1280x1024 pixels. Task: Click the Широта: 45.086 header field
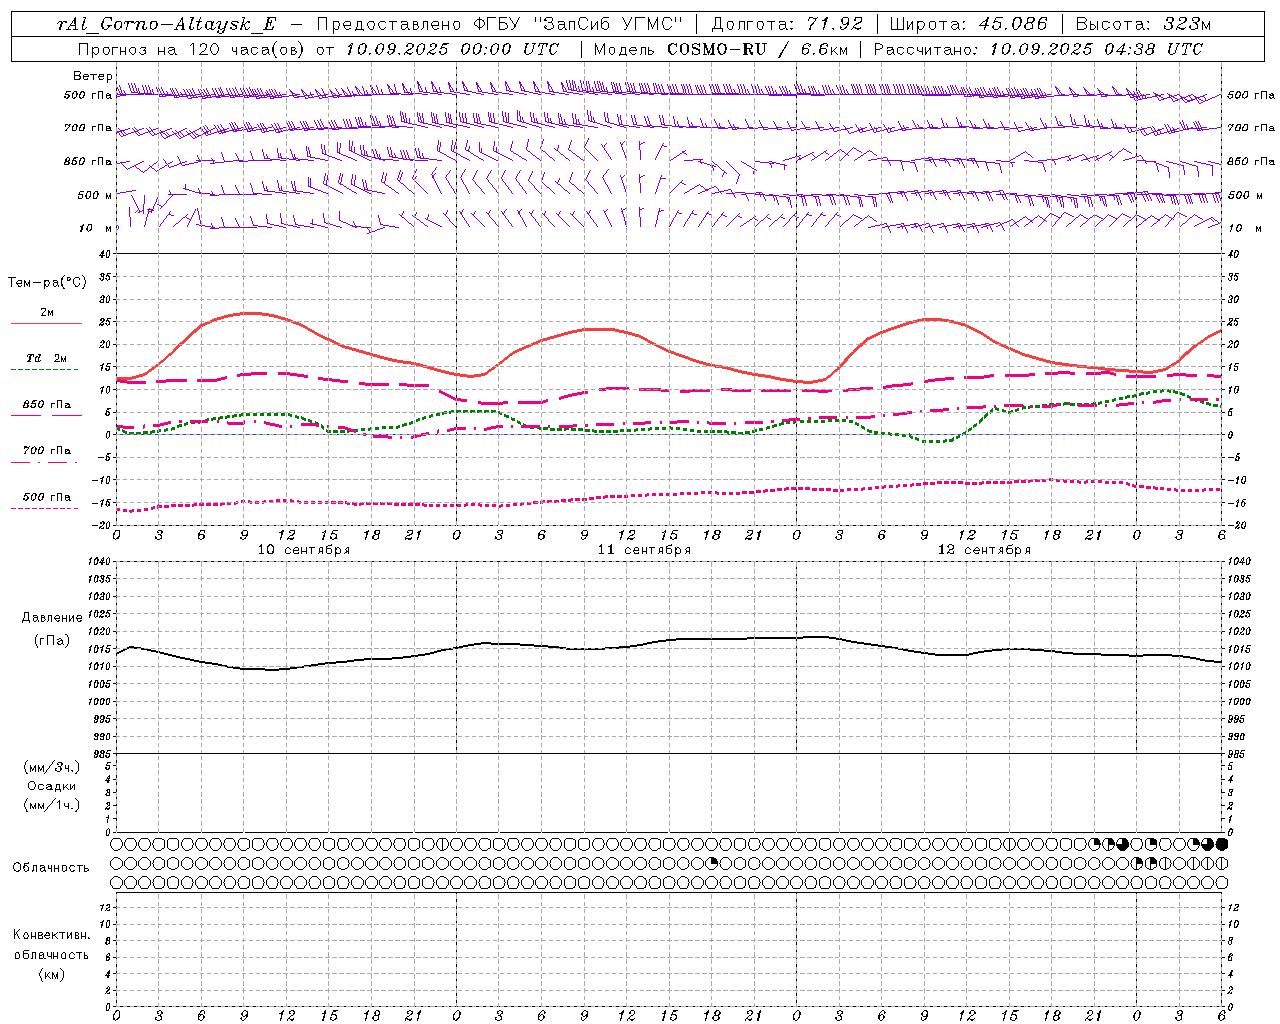point(968,24)
